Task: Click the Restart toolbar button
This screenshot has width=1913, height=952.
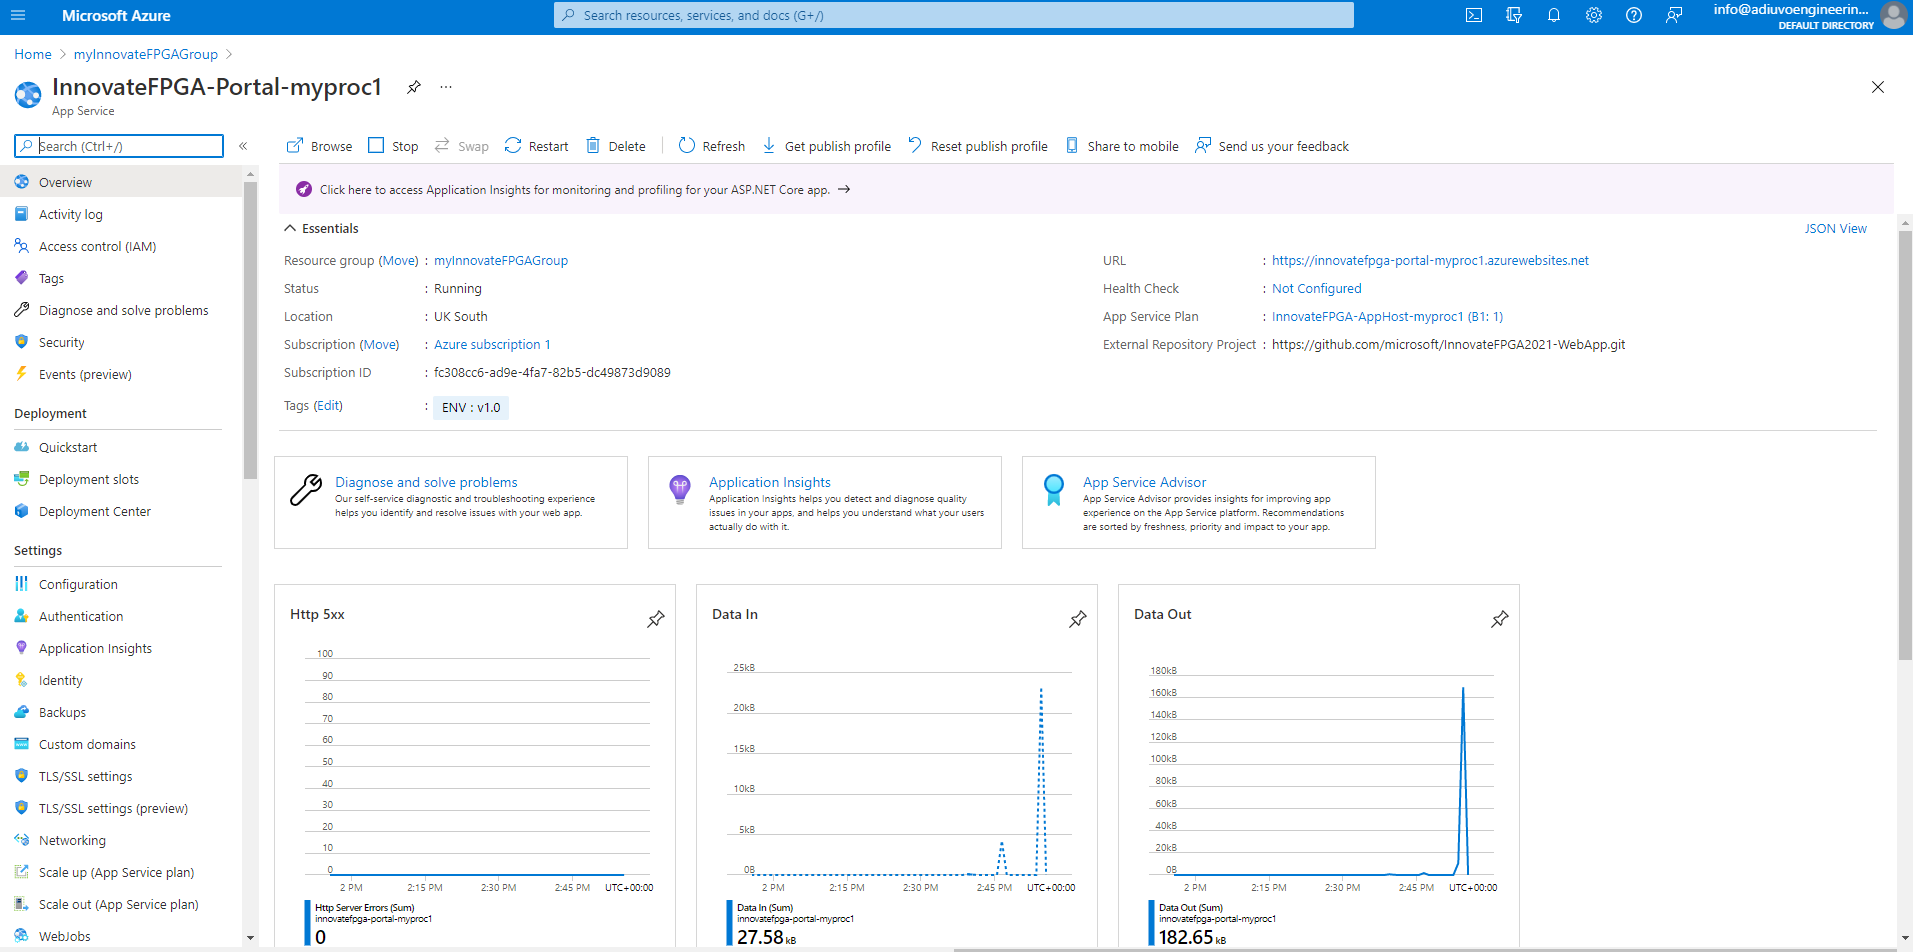Action: [x=537, y=146]
